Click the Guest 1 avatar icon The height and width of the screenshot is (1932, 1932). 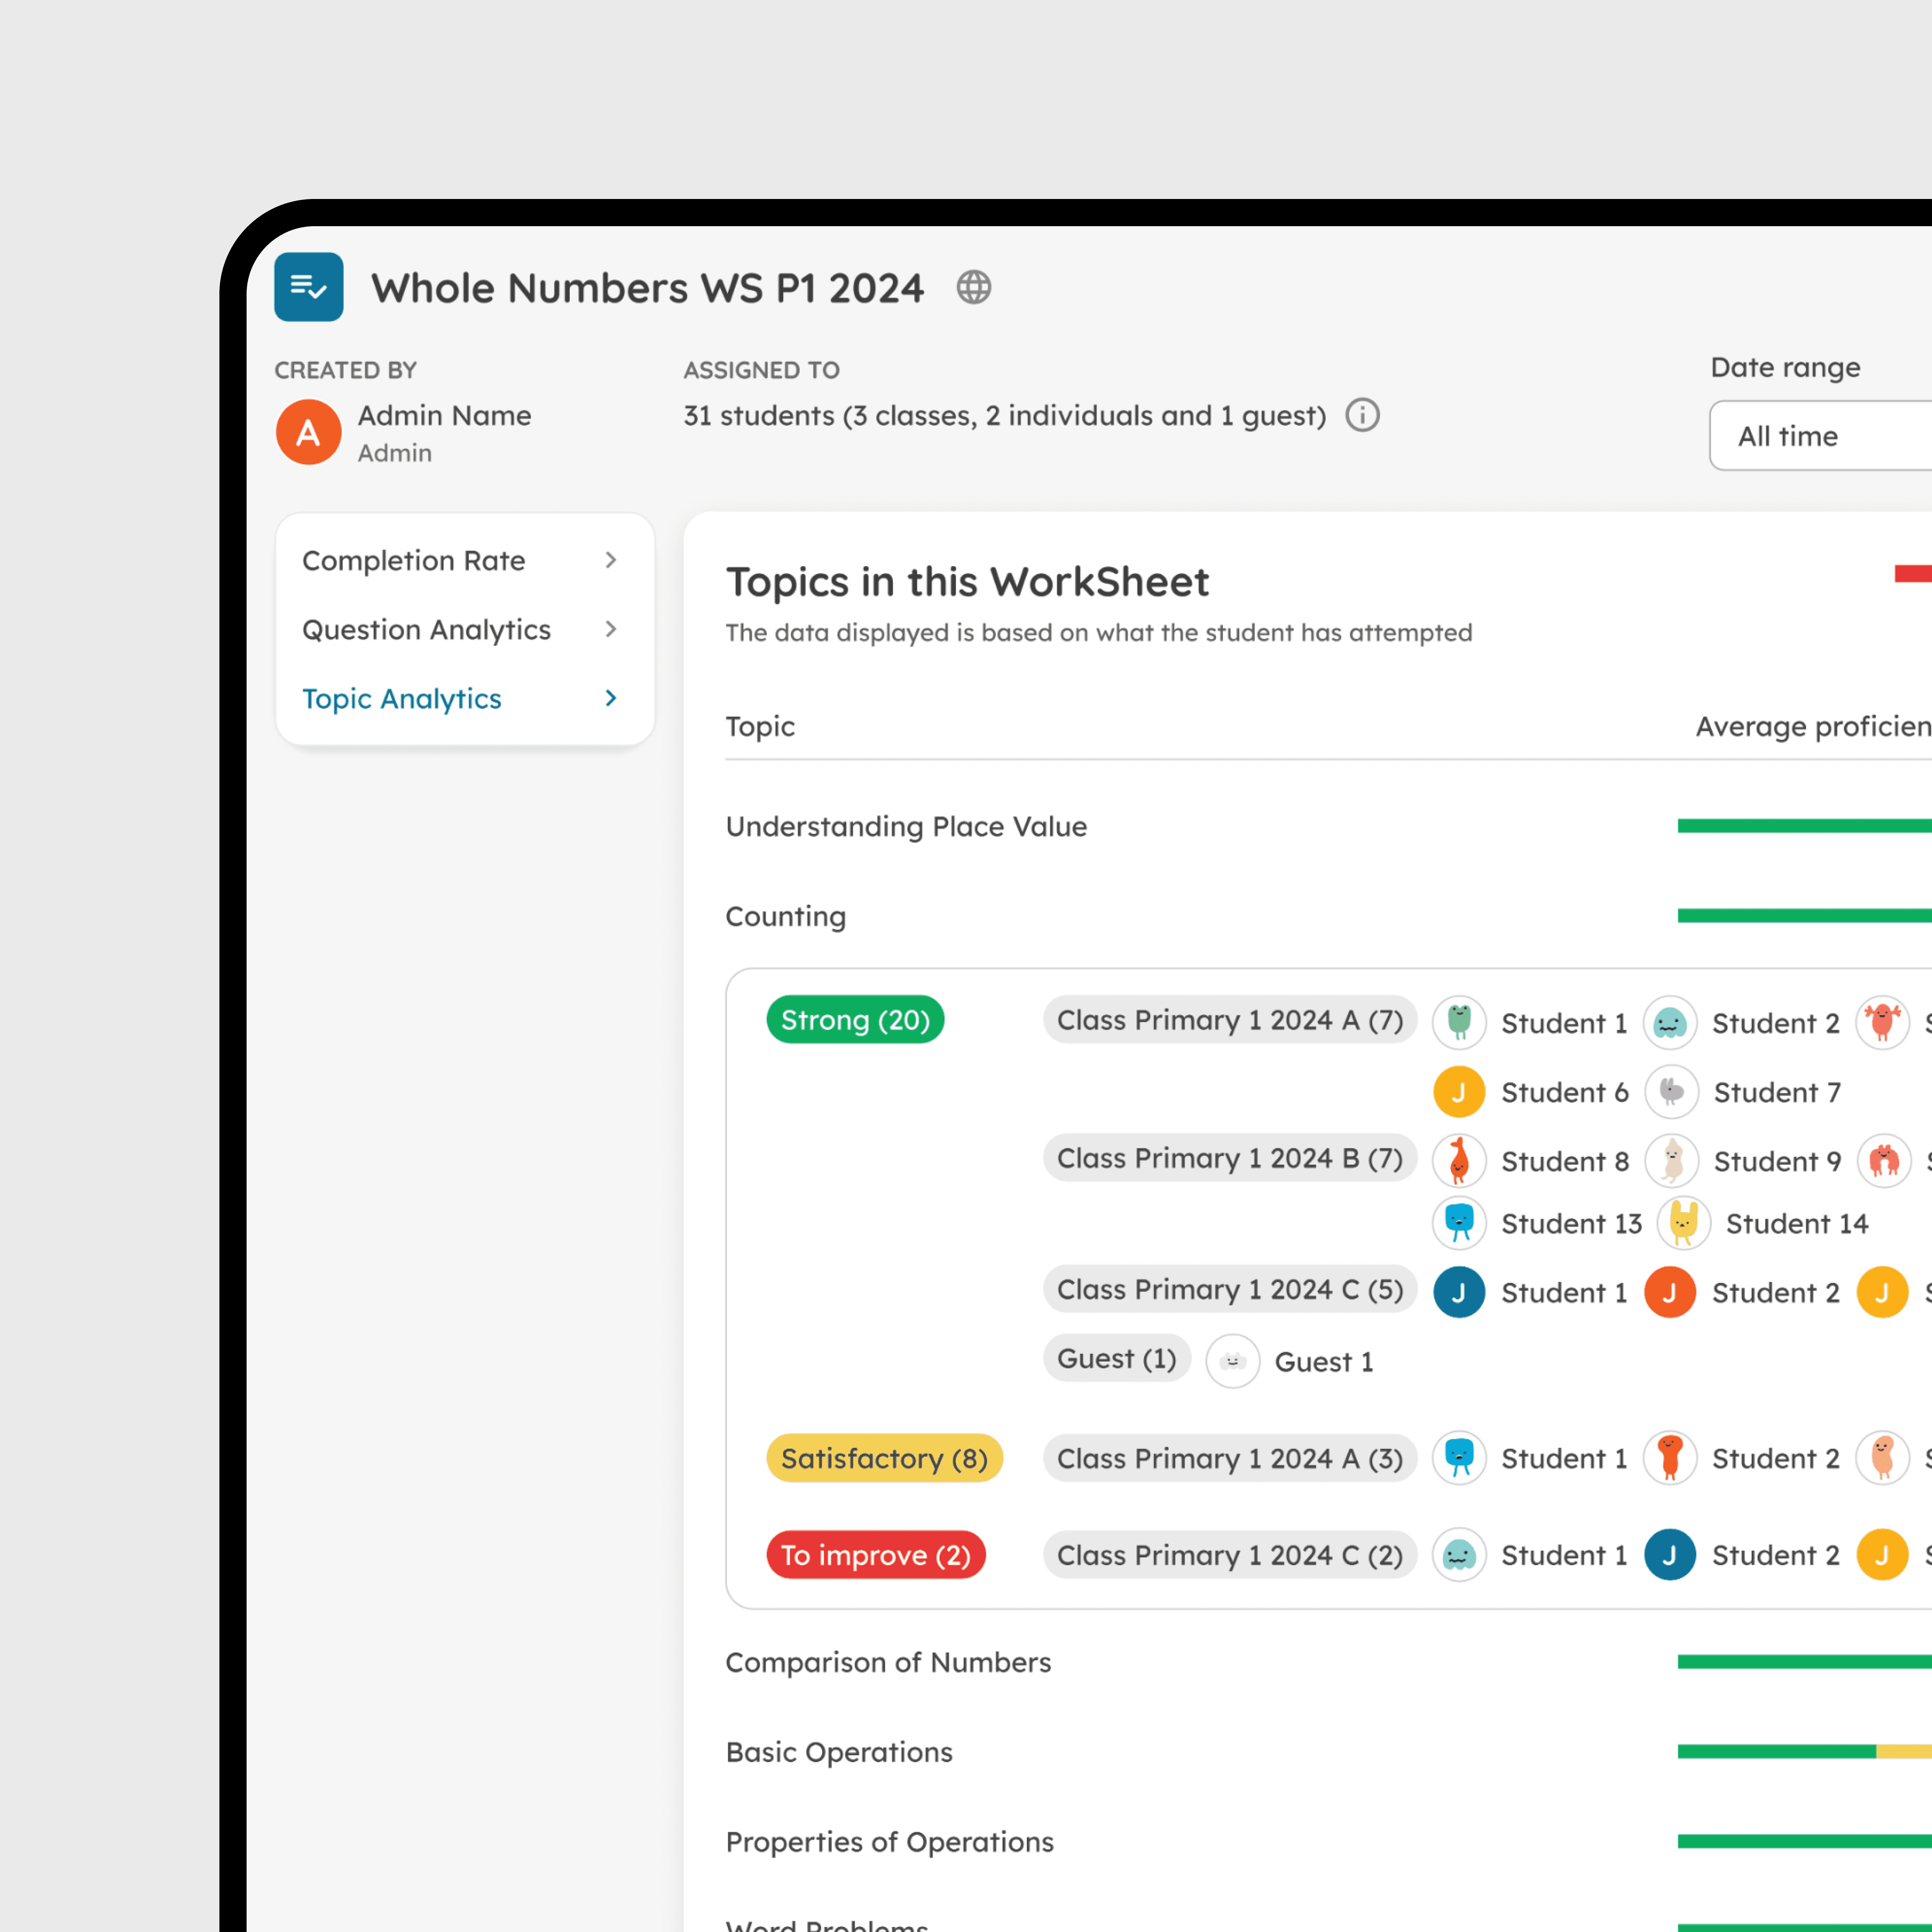click(1232, 1361)
